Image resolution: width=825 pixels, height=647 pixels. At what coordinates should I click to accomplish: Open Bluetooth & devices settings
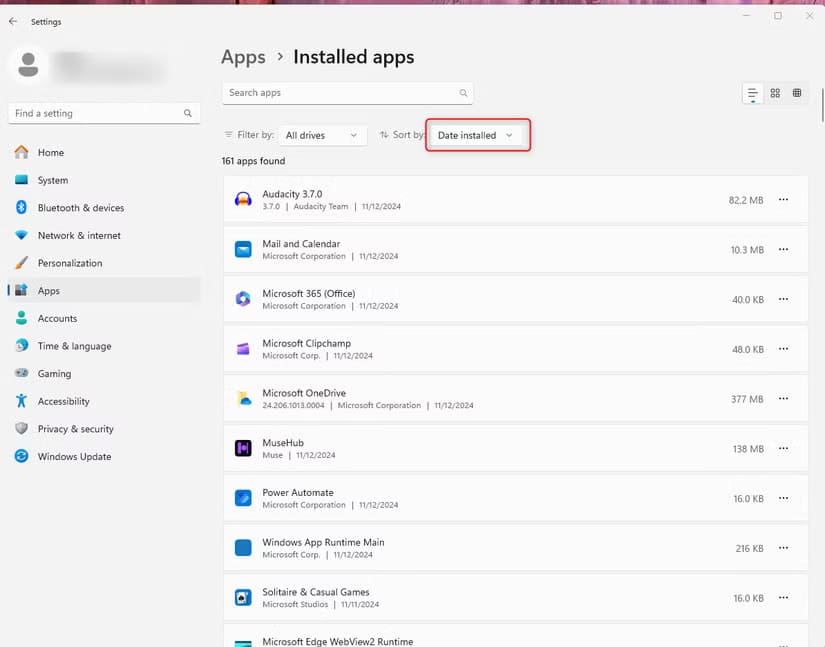[104, 208]
